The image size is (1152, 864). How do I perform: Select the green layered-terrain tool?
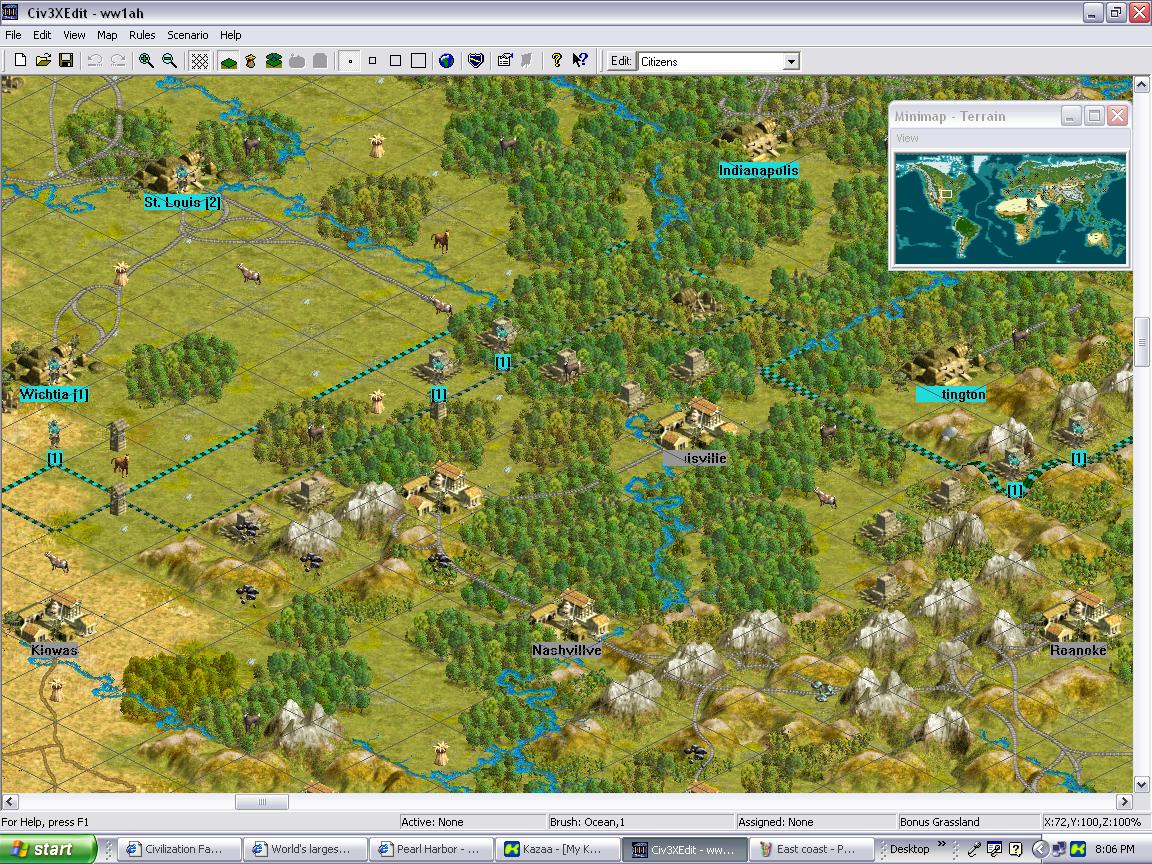coord(274,61)
